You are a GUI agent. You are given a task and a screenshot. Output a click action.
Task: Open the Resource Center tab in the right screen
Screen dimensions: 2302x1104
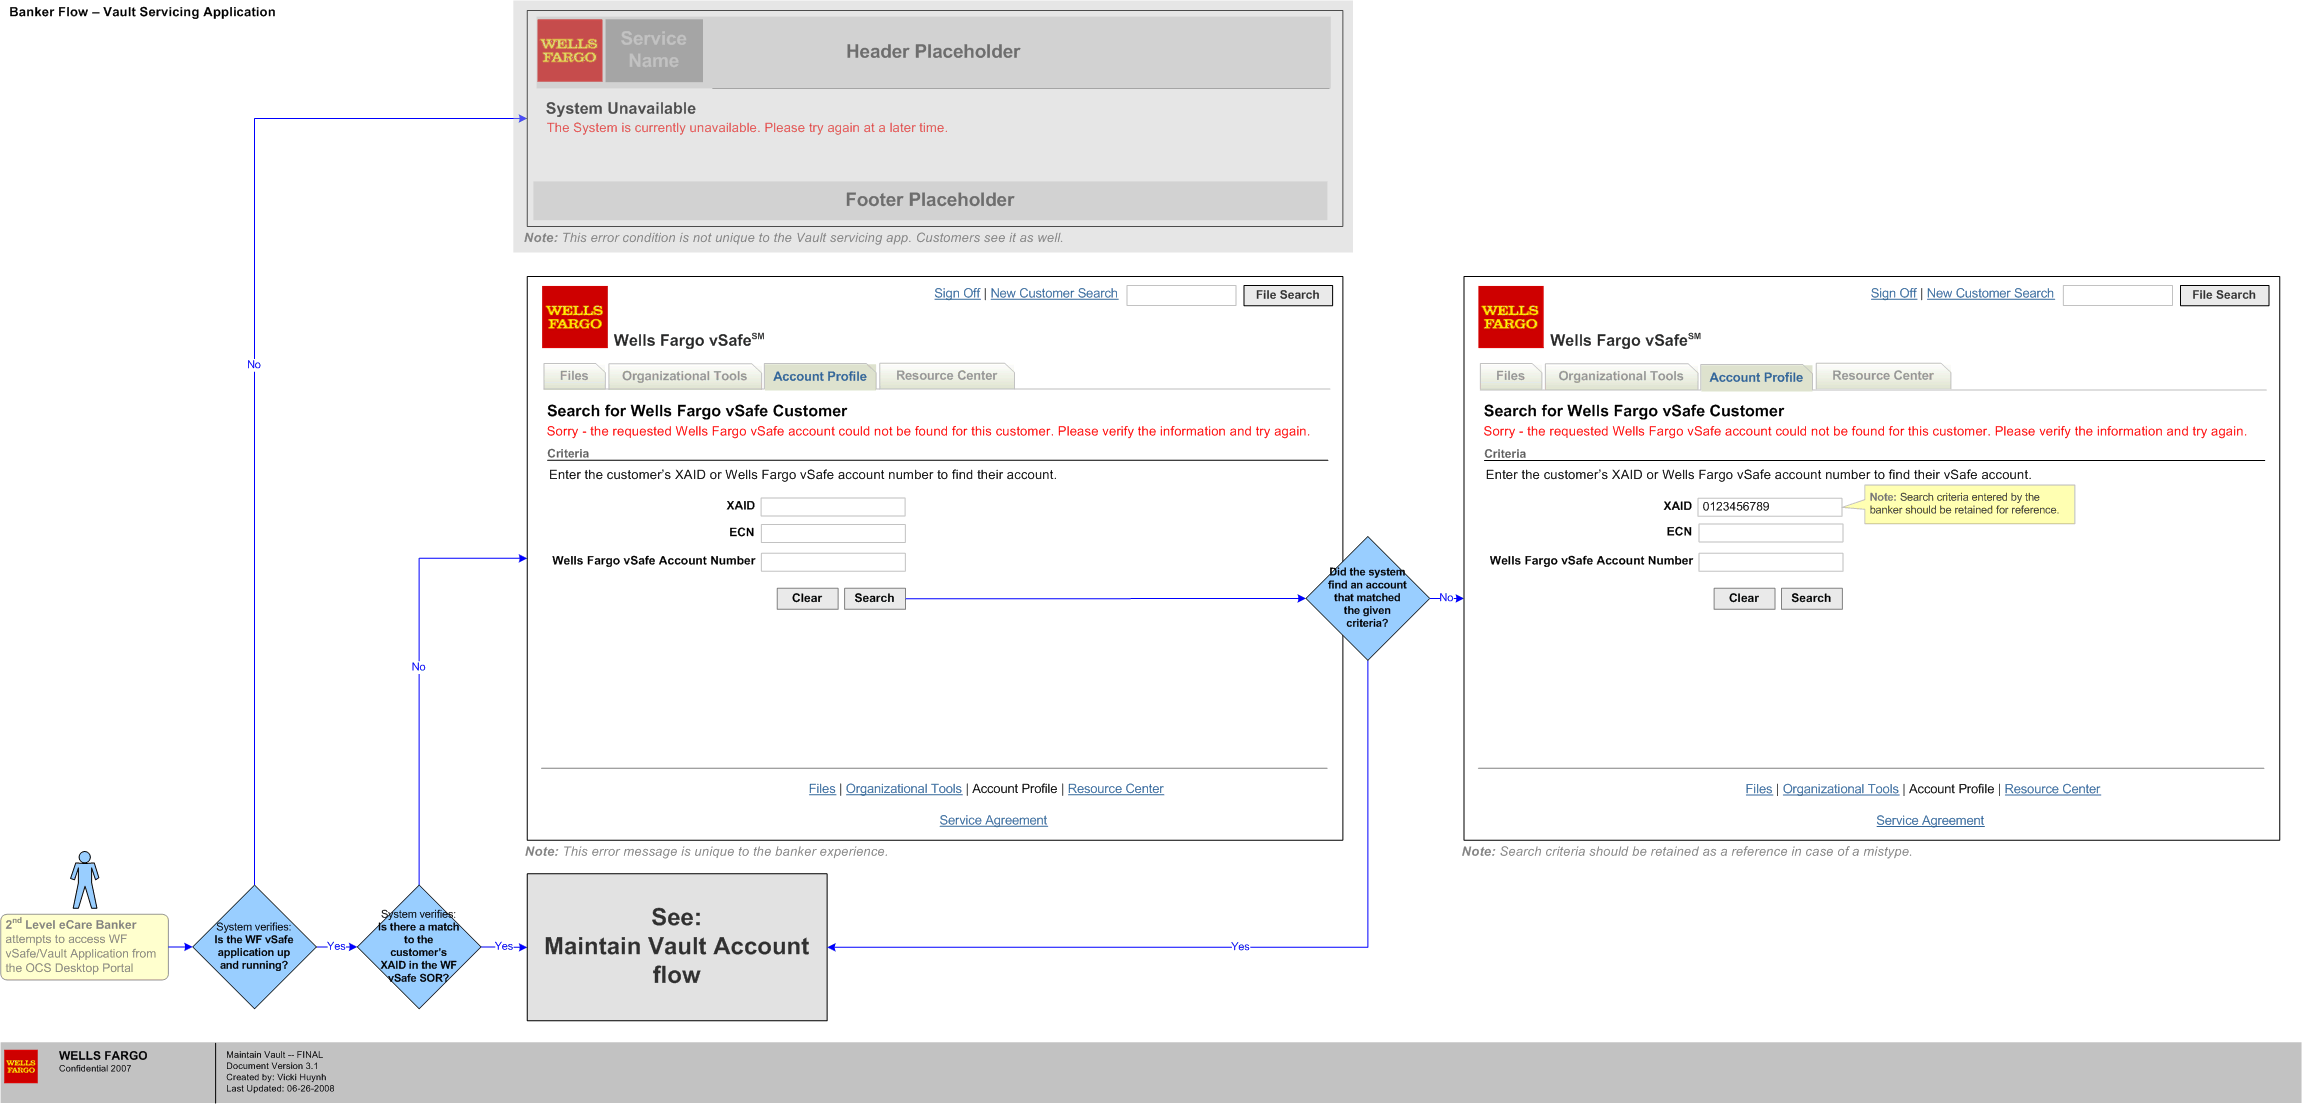pyautogui.click(x=1882, y=376)
